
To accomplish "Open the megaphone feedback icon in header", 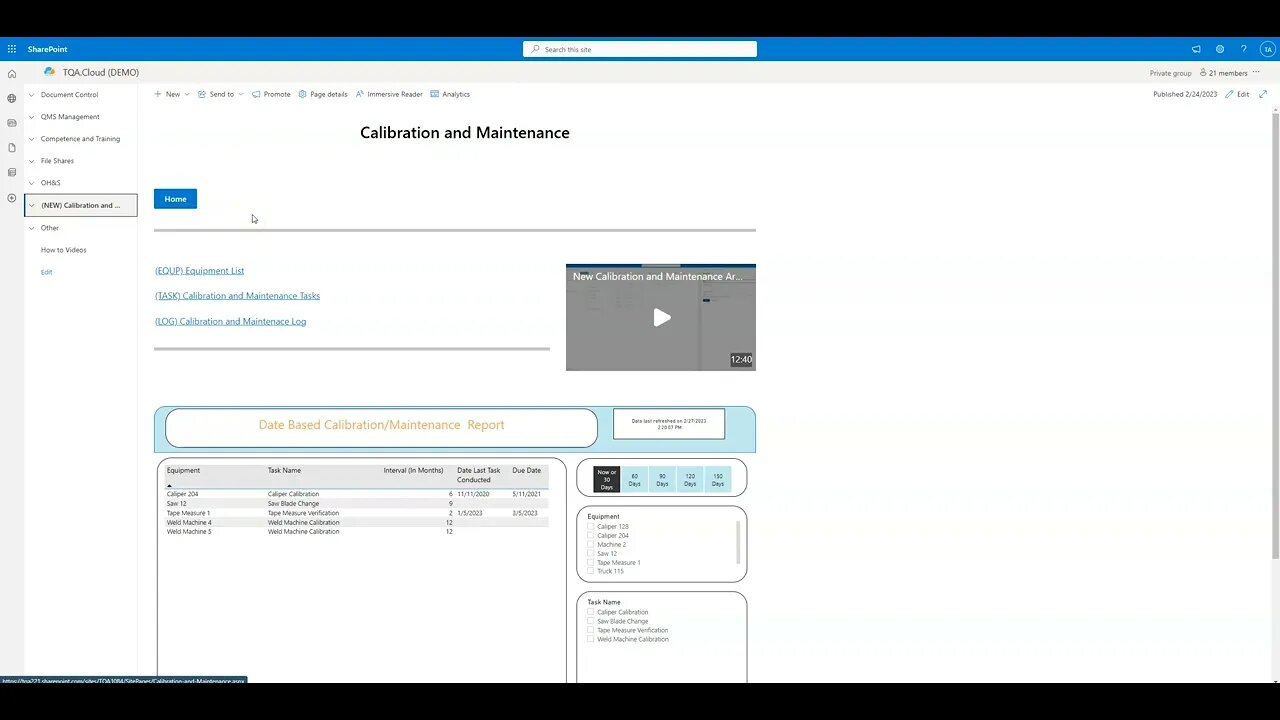I will click(x=1196, y=49).
